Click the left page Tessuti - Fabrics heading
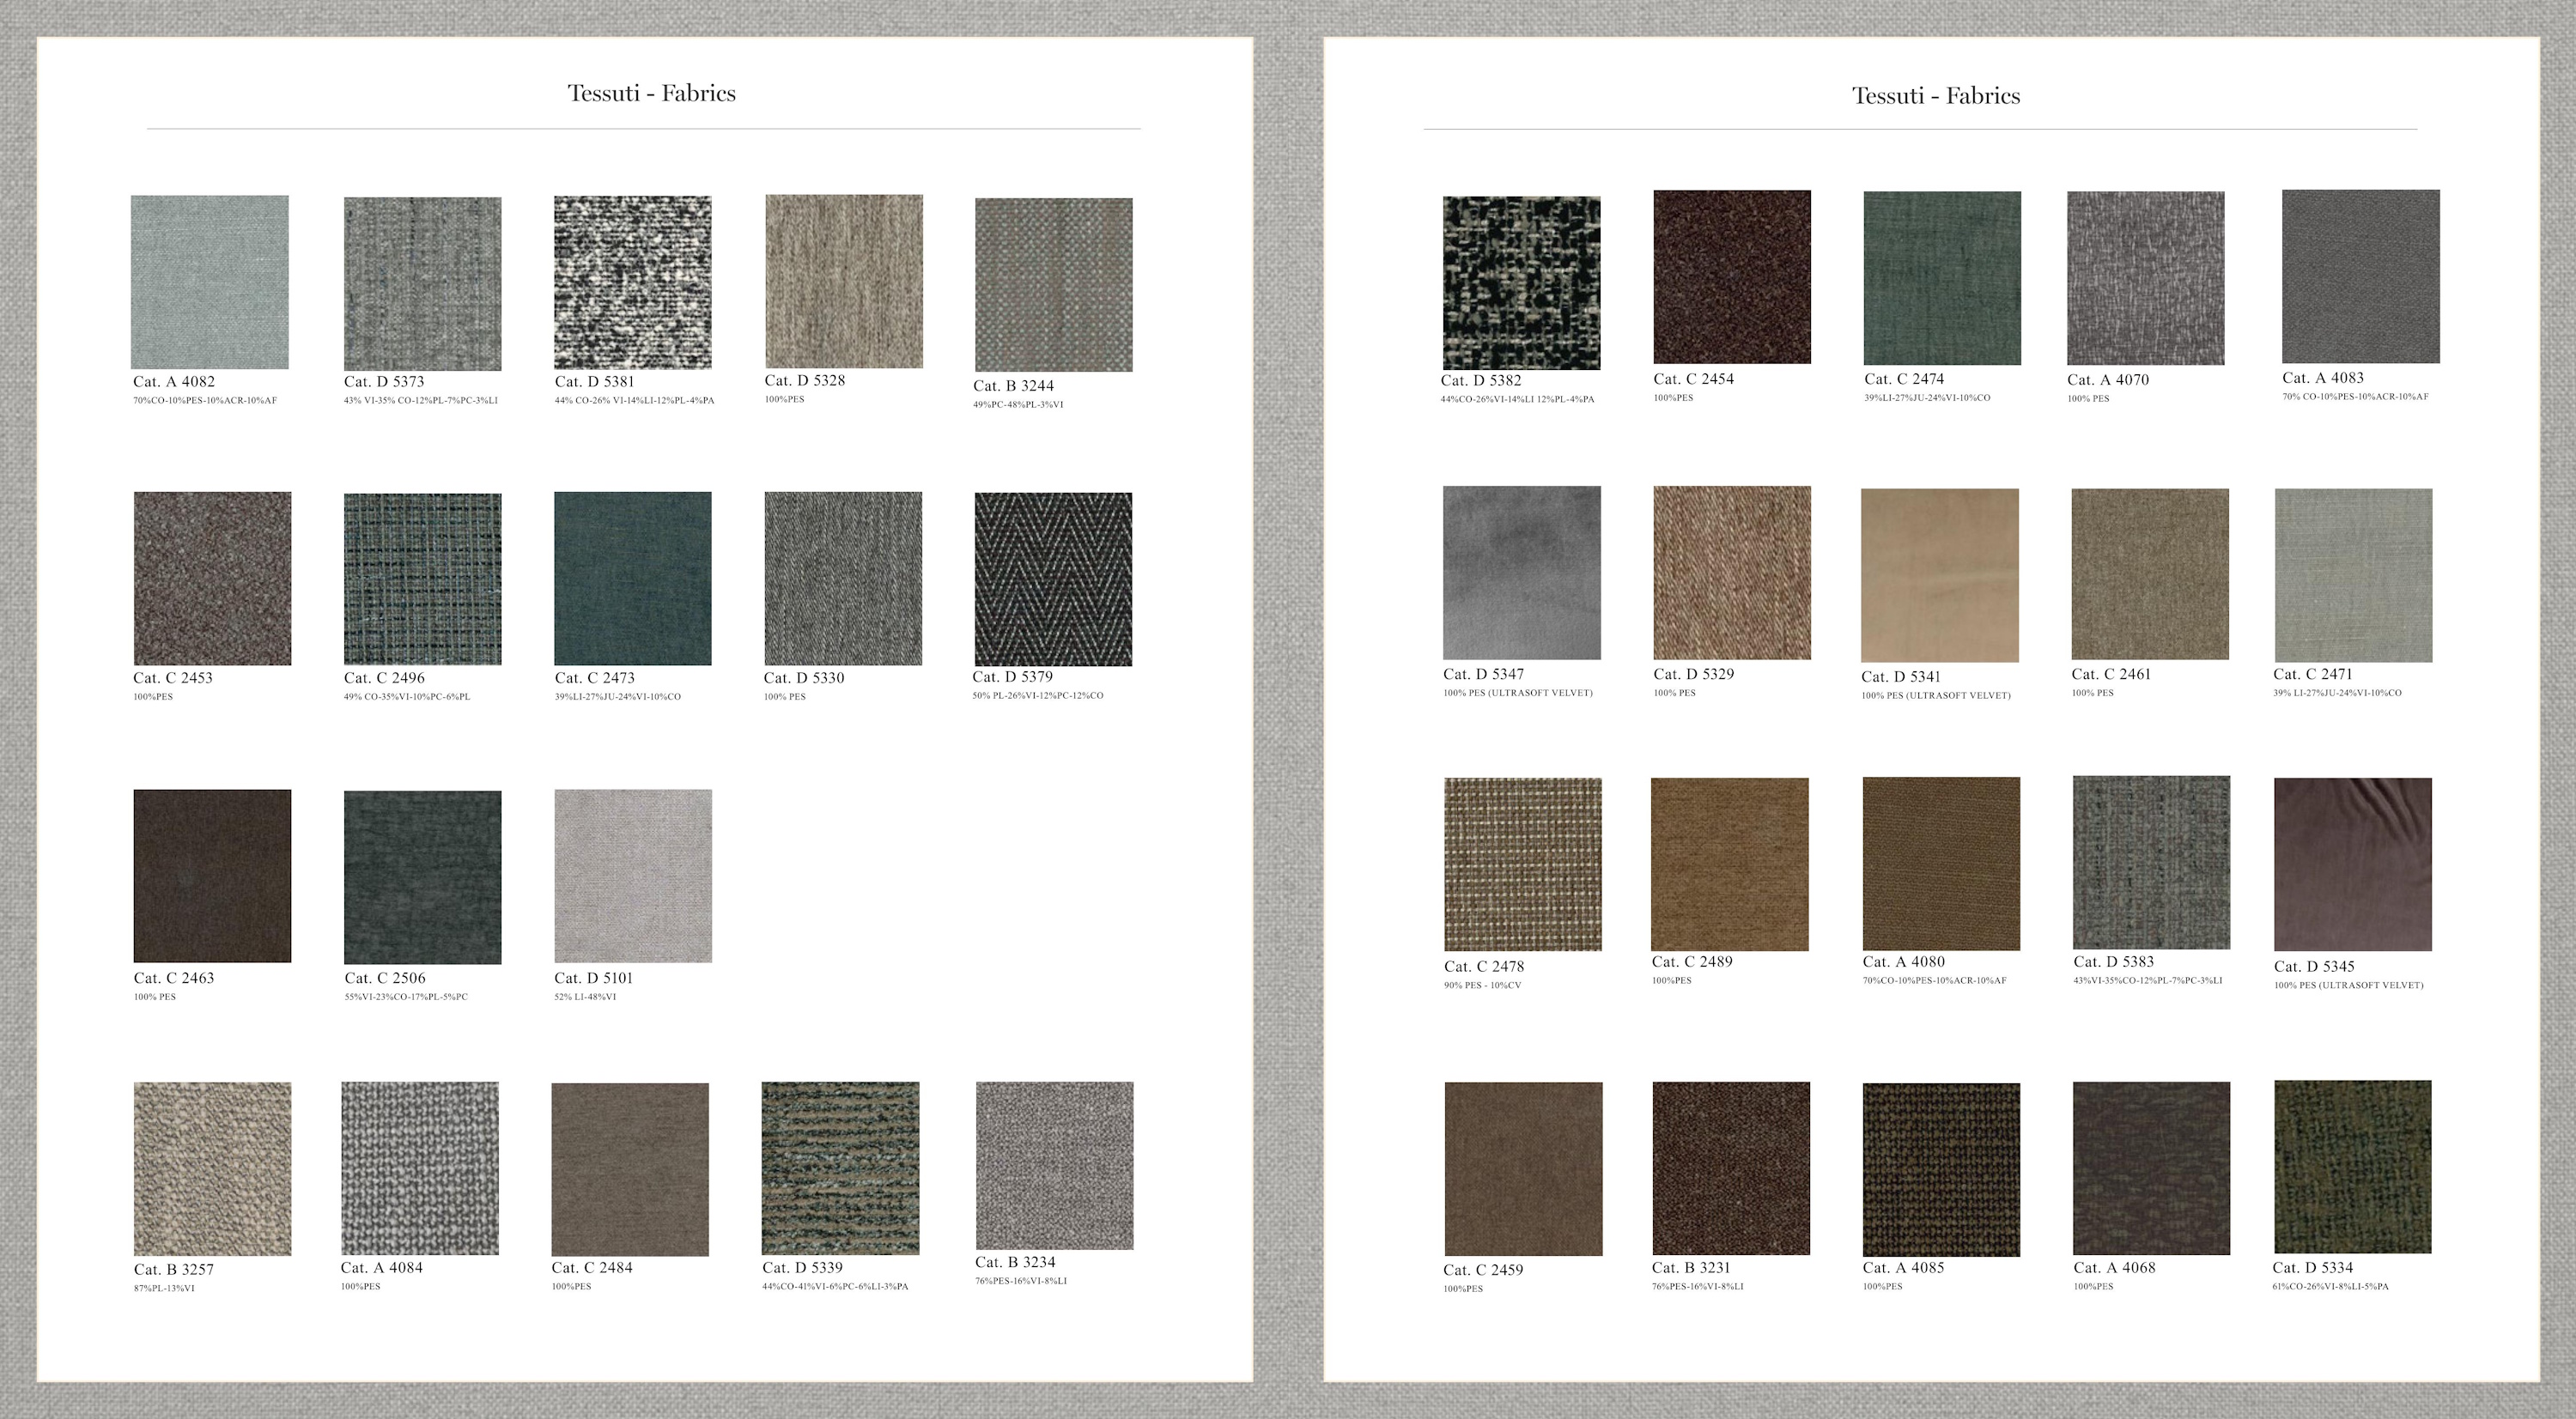Screen dimensions: 2576x1419 [651, 93]
